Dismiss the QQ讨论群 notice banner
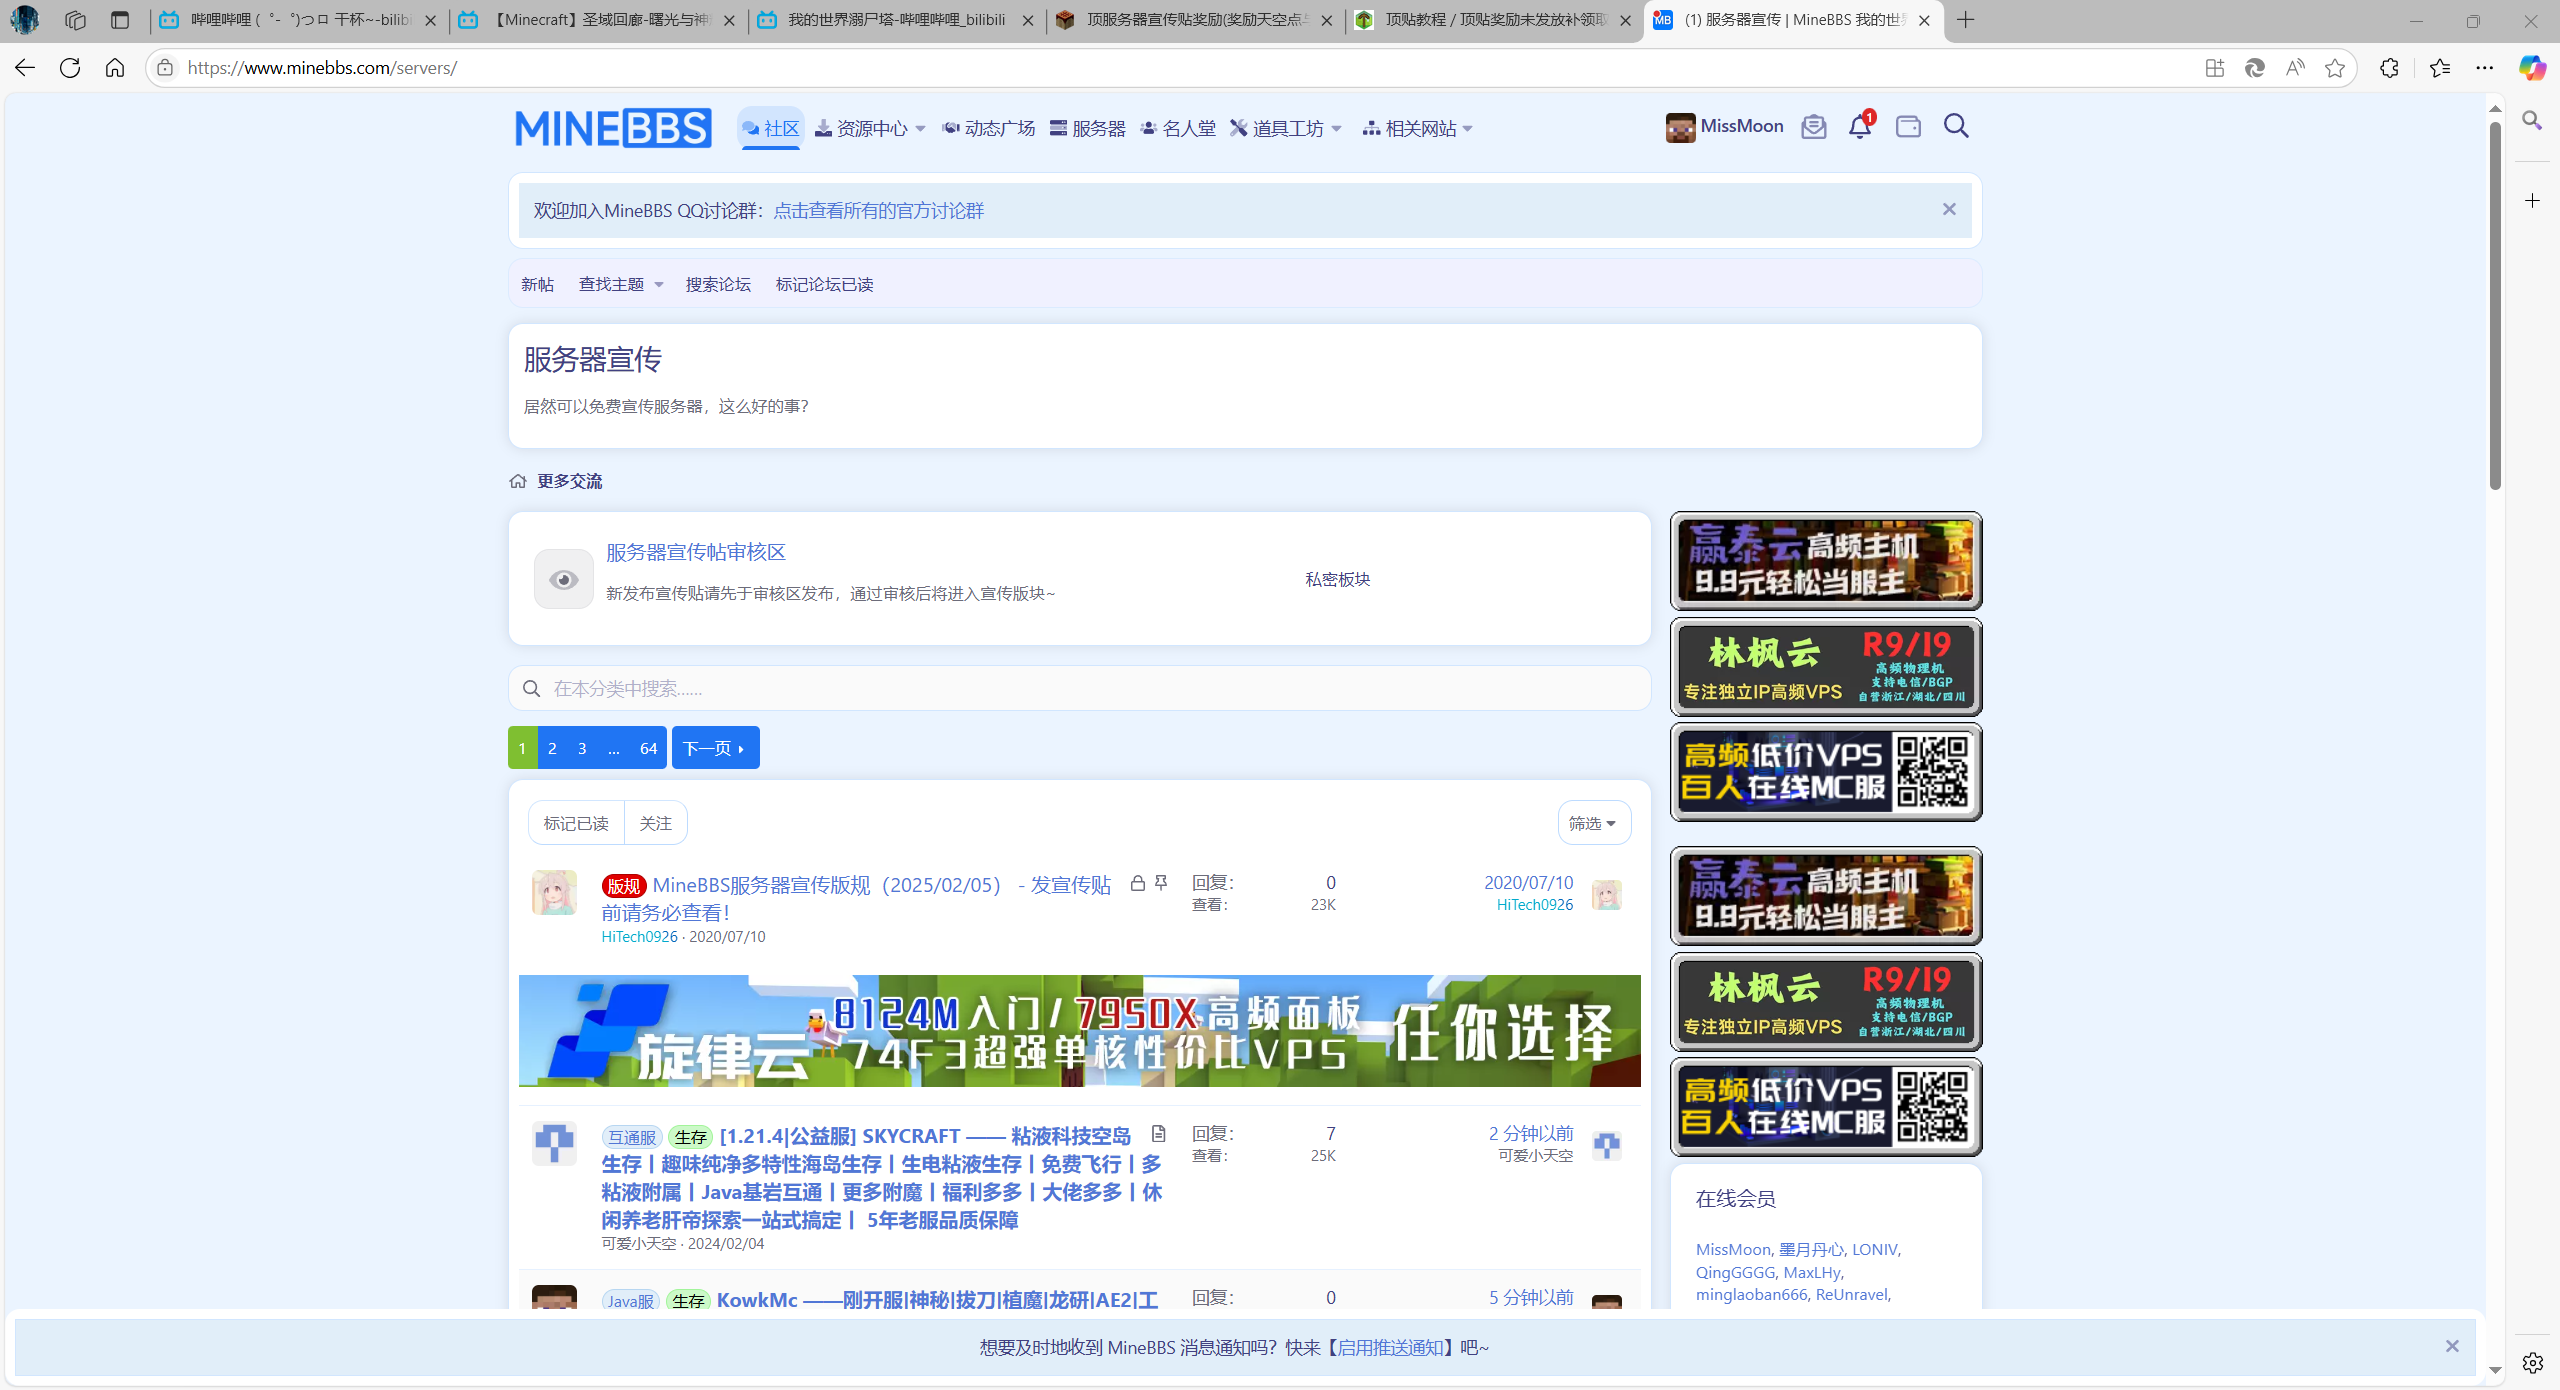 click(x=1949, y=209)
